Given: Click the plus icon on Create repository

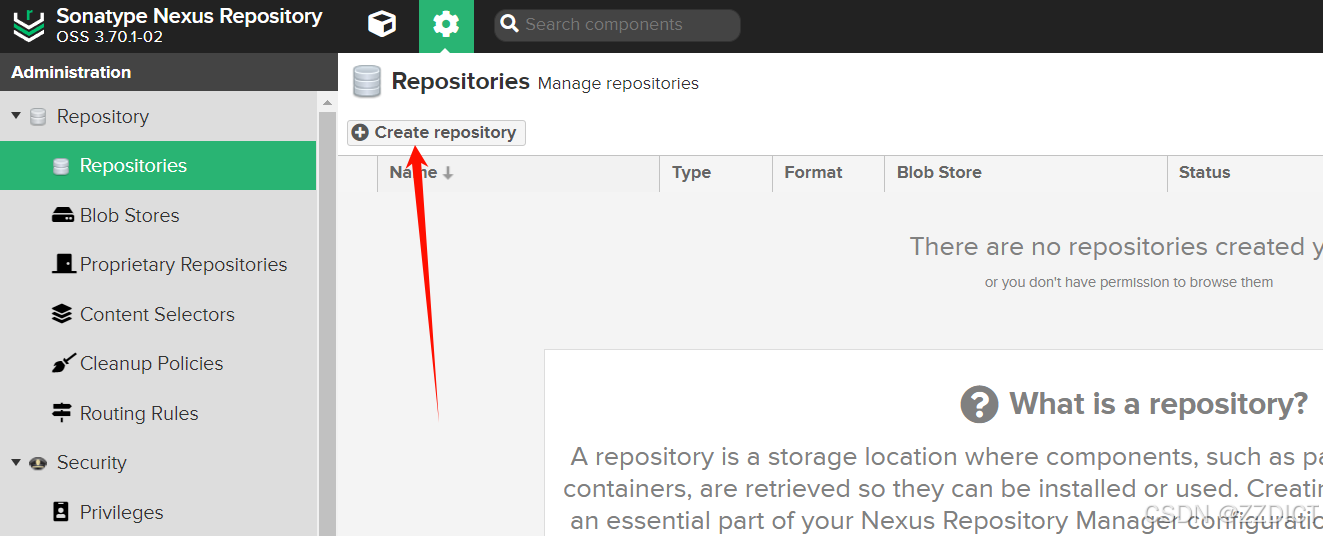Looking at the screenshot, I should [x=360, y=132].
